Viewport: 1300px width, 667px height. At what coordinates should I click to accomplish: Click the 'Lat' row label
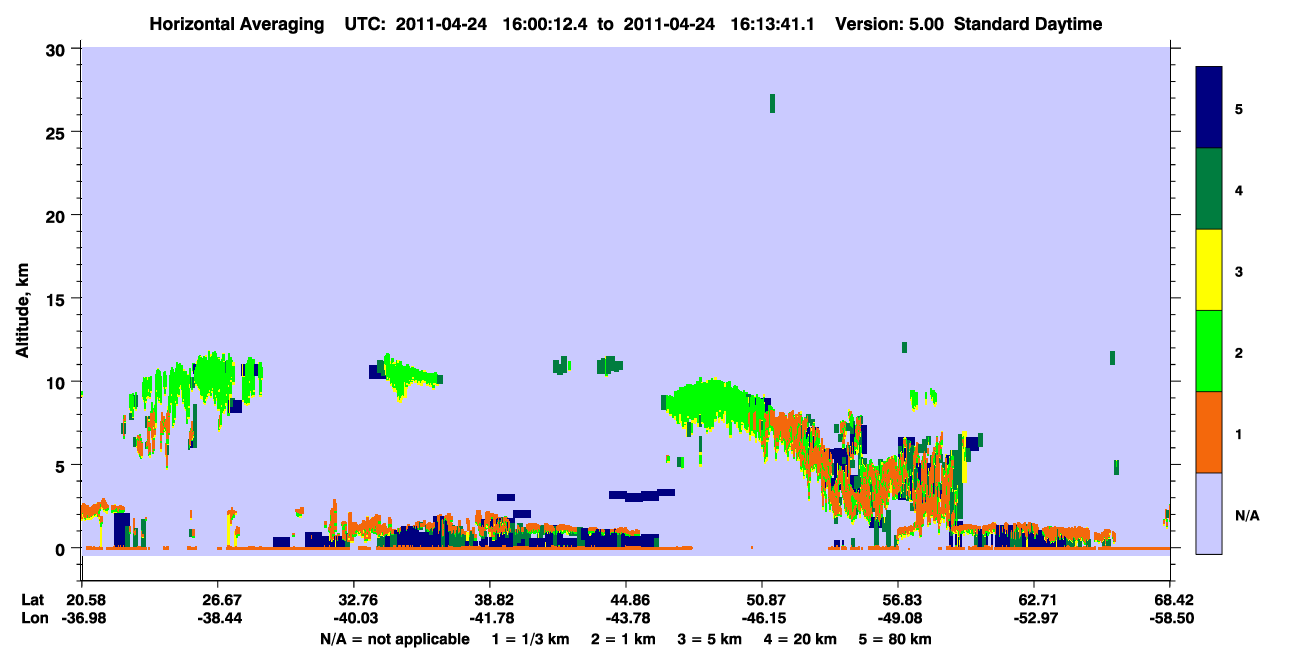tap(32, 600)
